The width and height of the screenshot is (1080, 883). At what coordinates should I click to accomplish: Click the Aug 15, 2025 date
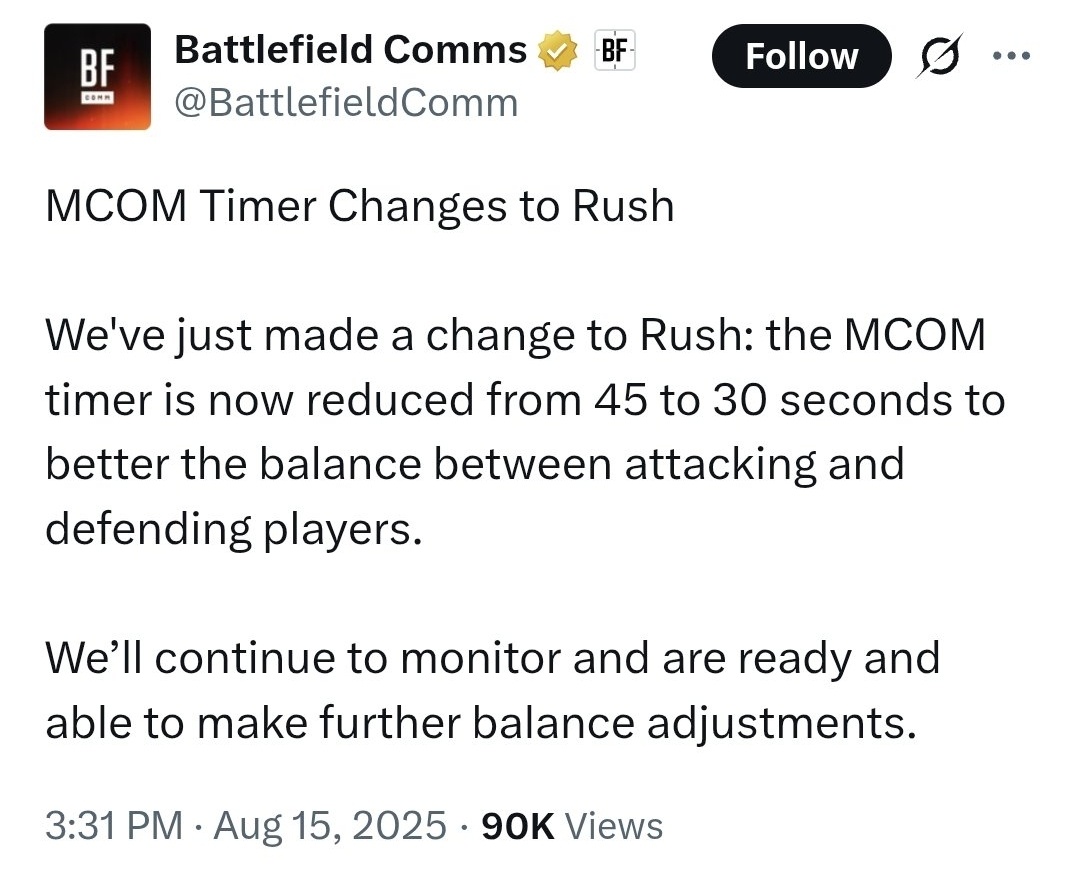[330, 825]
